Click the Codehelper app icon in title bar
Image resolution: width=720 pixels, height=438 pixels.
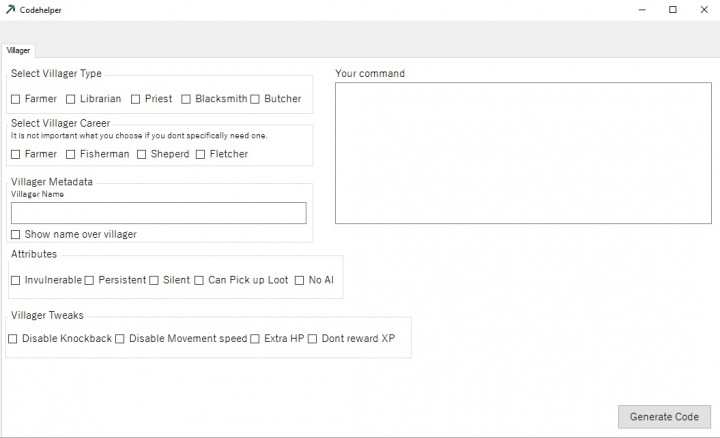click(10, 9)
